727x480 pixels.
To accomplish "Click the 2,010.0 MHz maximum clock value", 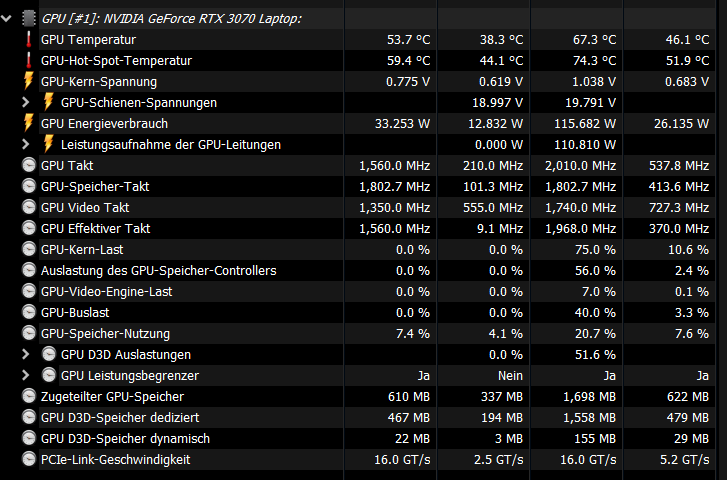I will (580, 166).
